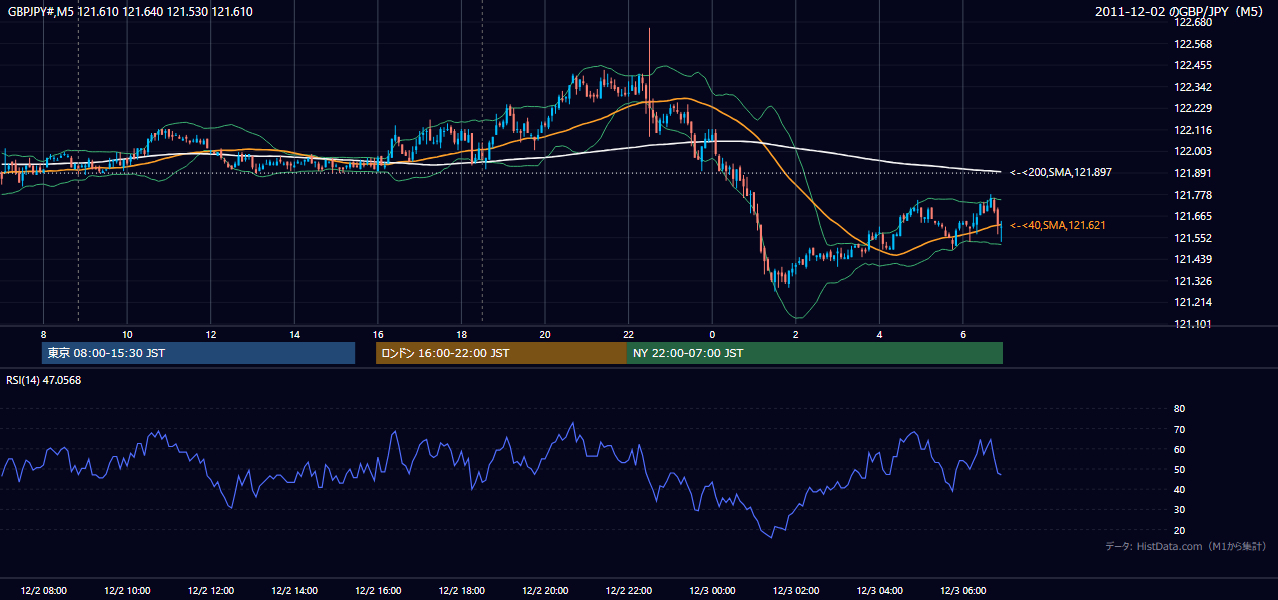Click hour tick 14 under price chart
This screenshot has height=600, width=1278.
coord(294,334)
